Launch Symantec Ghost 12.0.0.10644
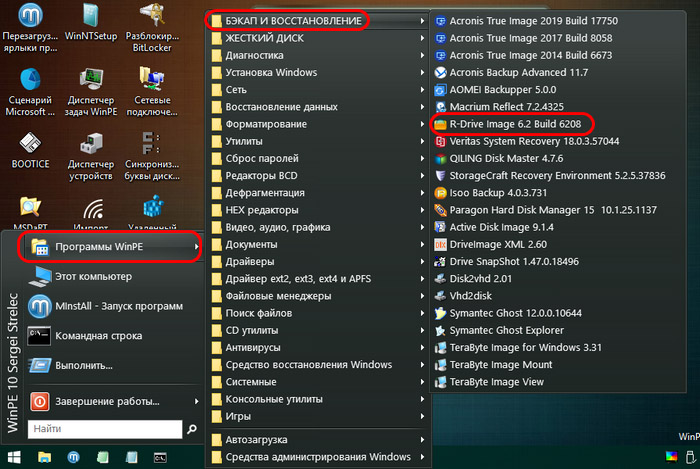700x469 pixels. [508, 313]
